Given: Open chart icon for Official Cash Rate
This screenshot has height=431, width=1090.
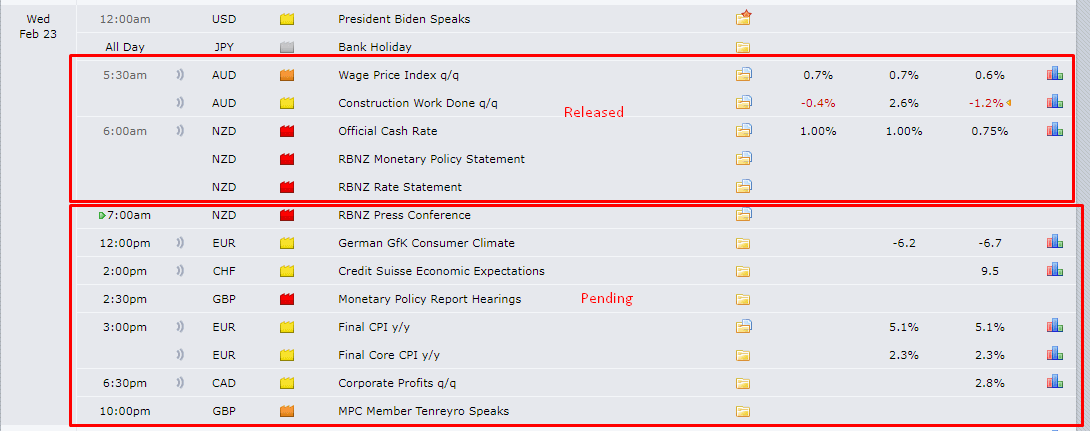Looking at the screenshot, I should [1055, 130].
